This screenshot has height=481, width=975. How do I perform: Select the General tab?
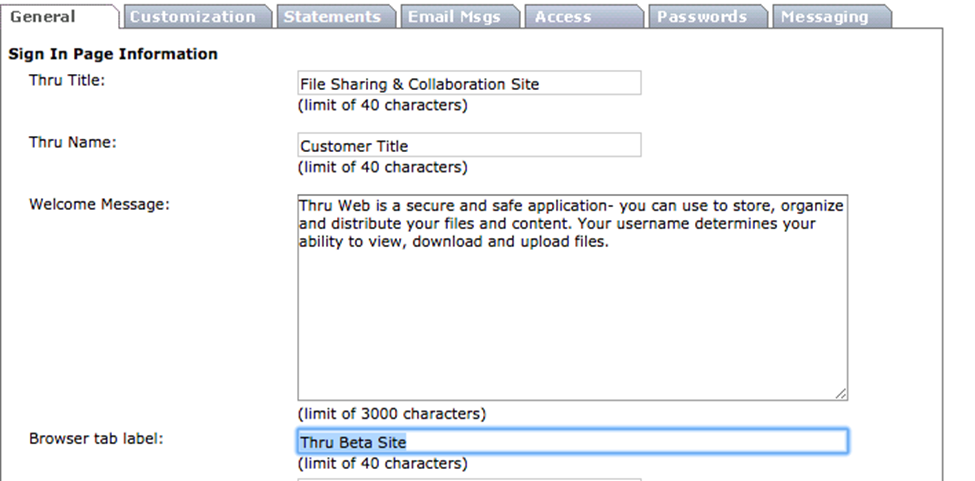pos(43,17)
